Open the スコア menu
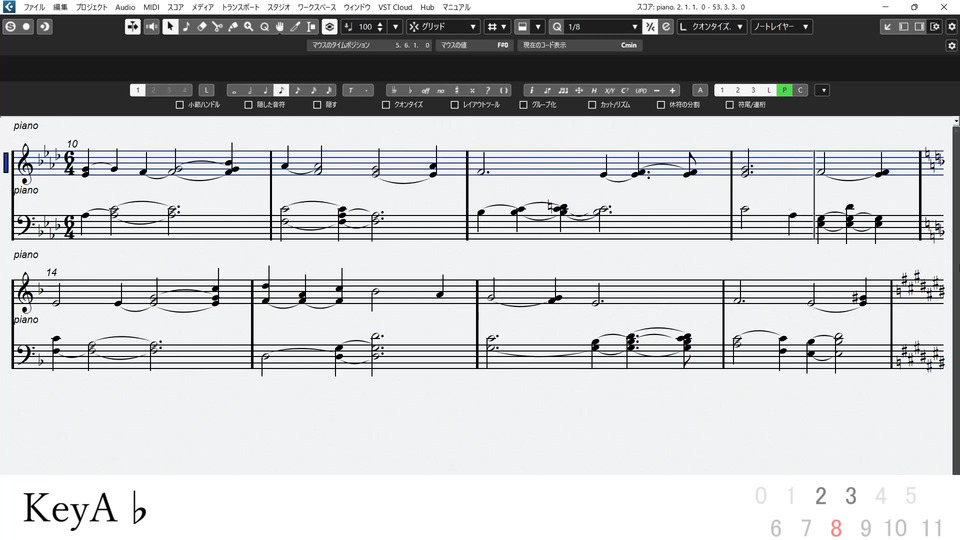Viewport: 960px width, 540px height. (175, 7)
